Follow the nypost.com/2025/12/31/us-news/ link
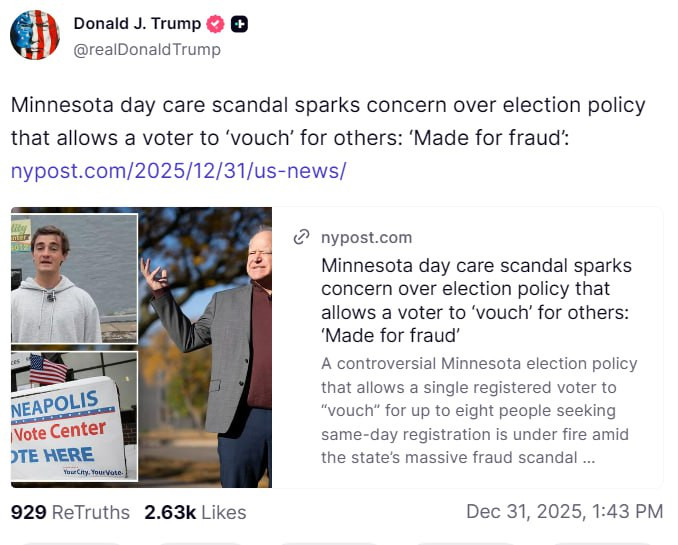The image size is (678, 545). pyautogui.click(x=178, y=170)
